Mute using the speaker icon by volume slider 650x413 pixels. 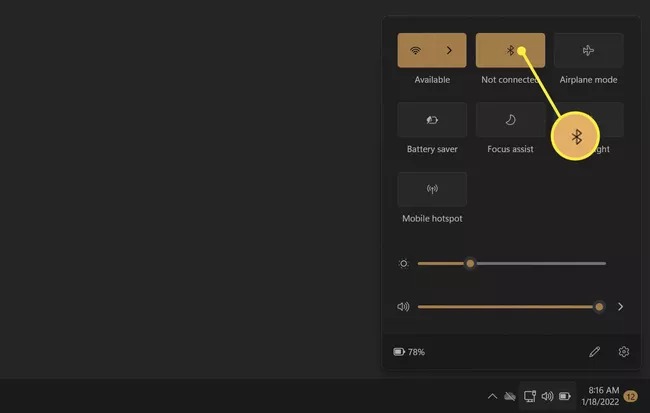point(403,307)
